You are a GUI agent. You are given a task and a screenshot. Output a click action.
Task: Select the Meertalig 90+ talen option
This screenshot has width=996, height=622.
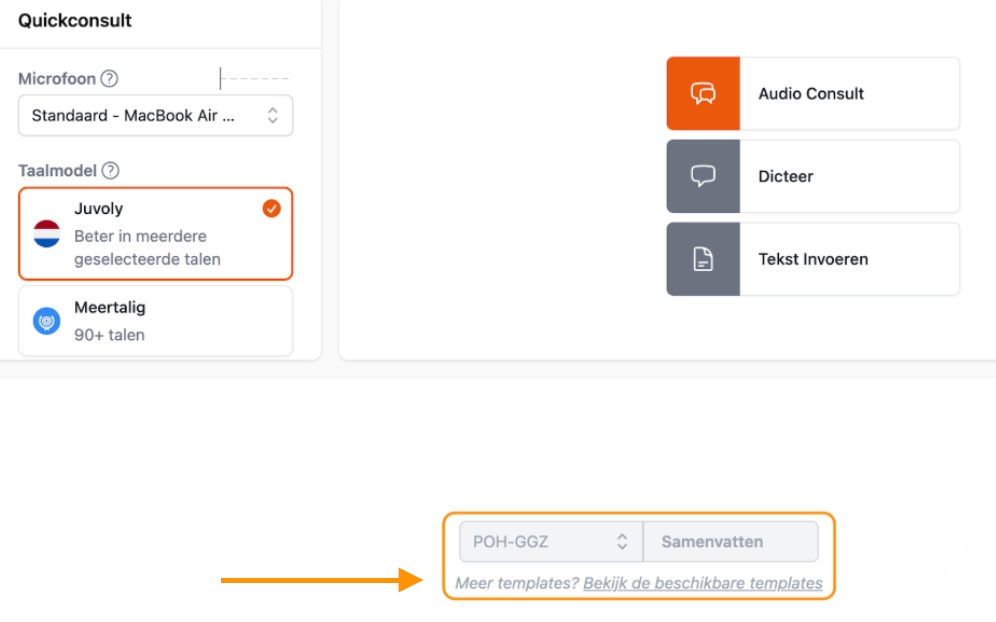point(155,321)
